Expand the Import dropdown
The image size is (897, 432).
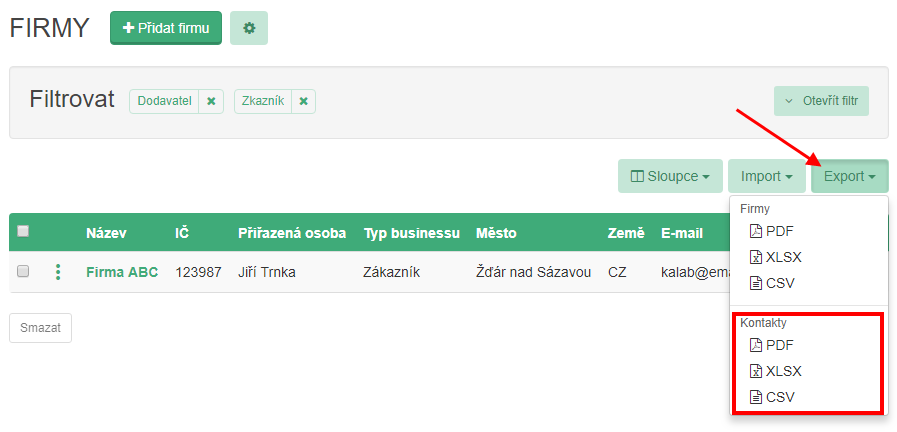coord(766,177)
